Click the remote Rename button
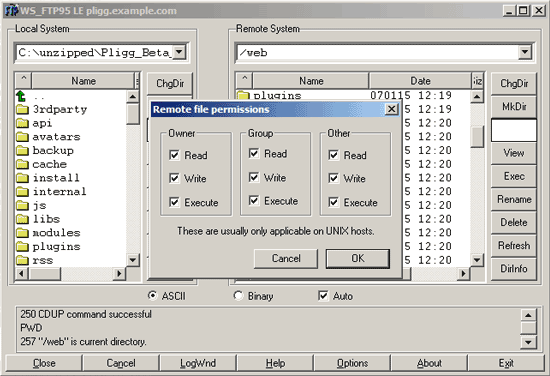This screenshot has height=376, width=550. coord(514,199)
